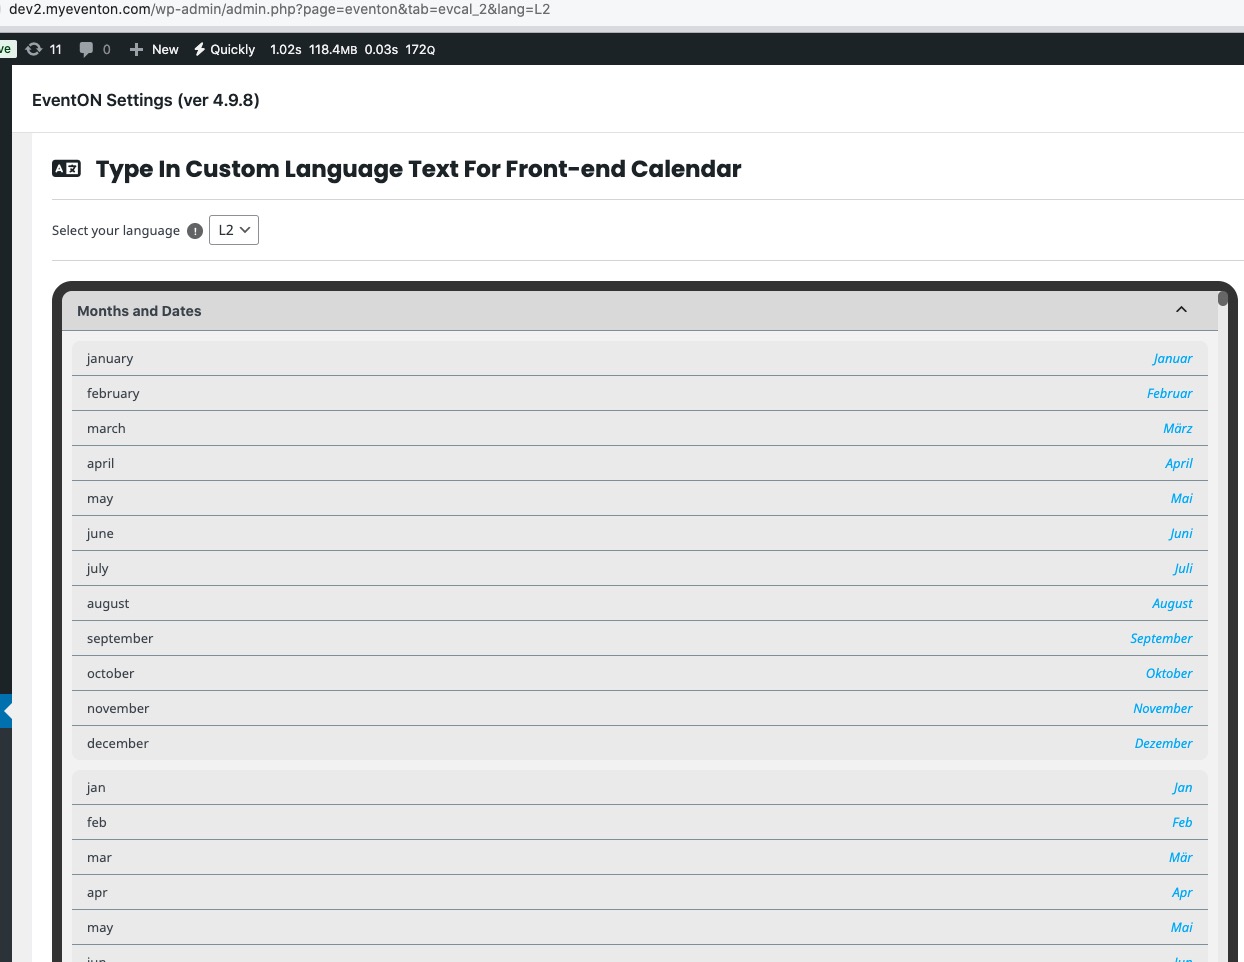1244x962 pixels.
Task: Edit the short 'Apr' translation value
Action: 1182,892
